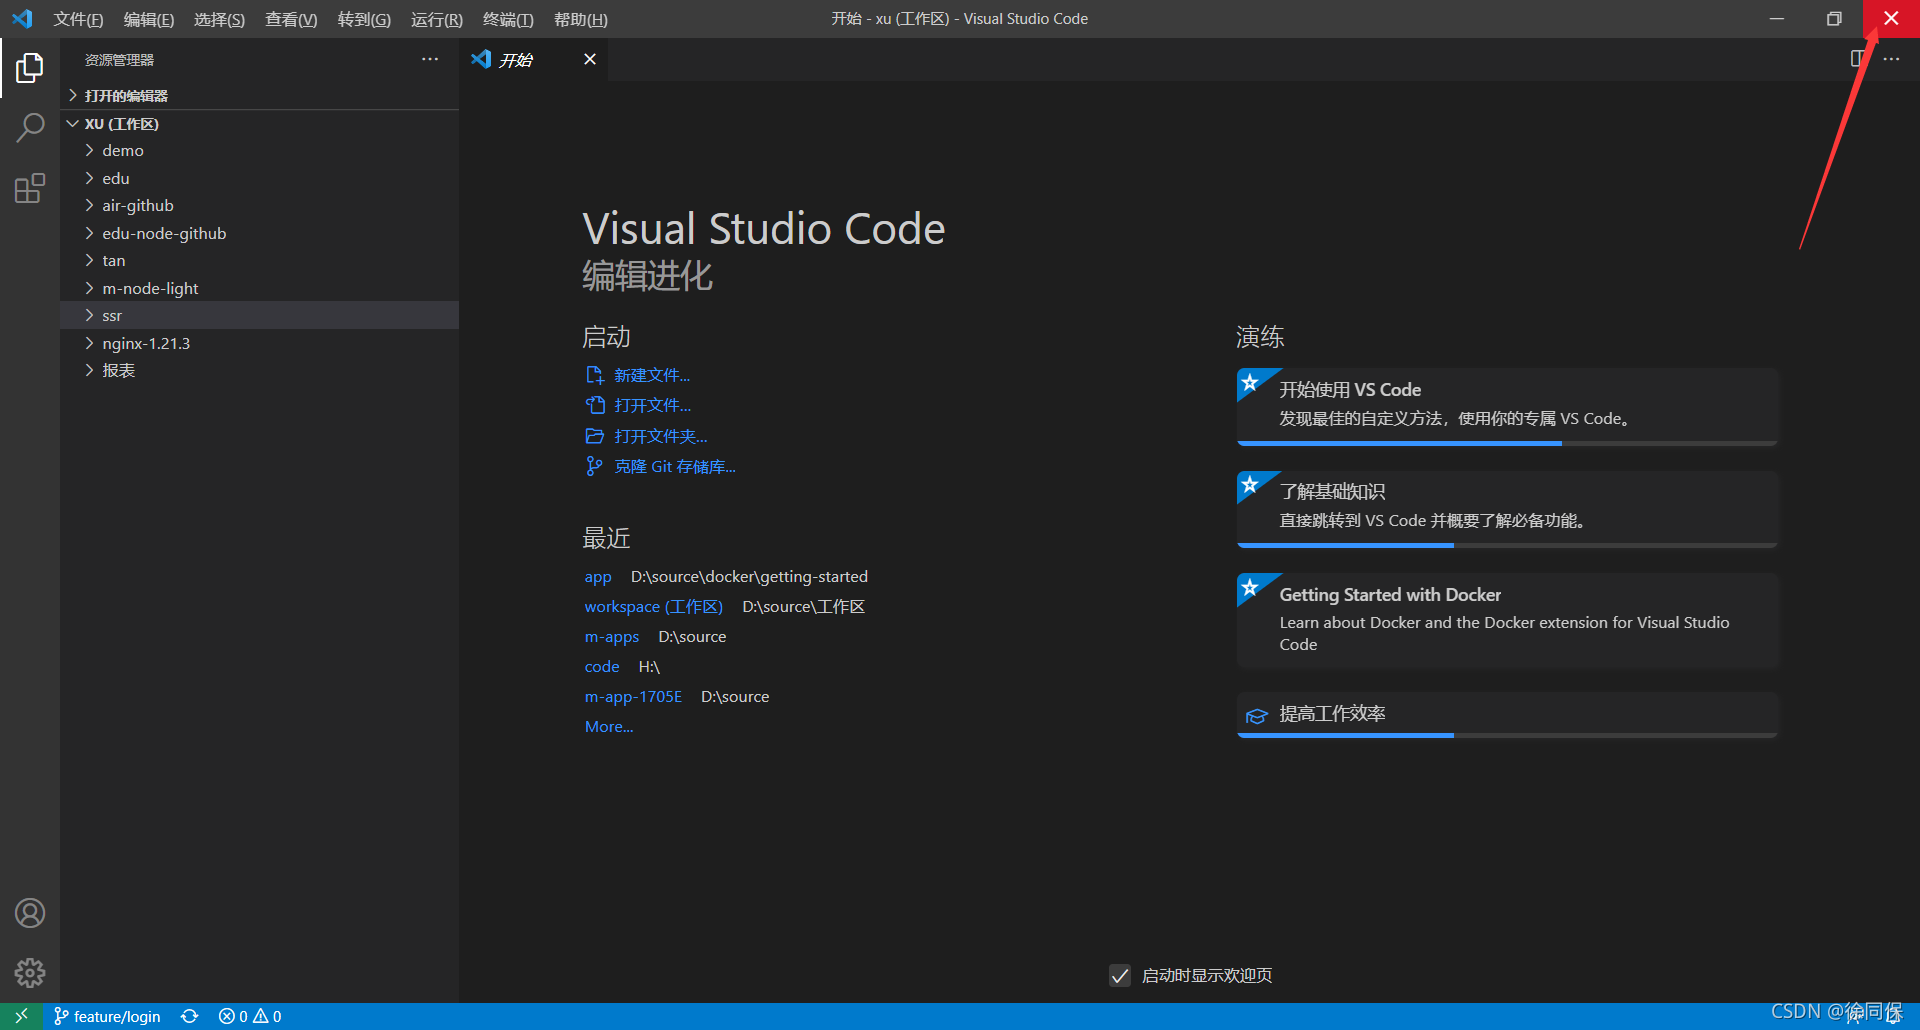Click the 打开文件... link
The width and height of the screenshot is (1920, 1030).
point(652,405)
